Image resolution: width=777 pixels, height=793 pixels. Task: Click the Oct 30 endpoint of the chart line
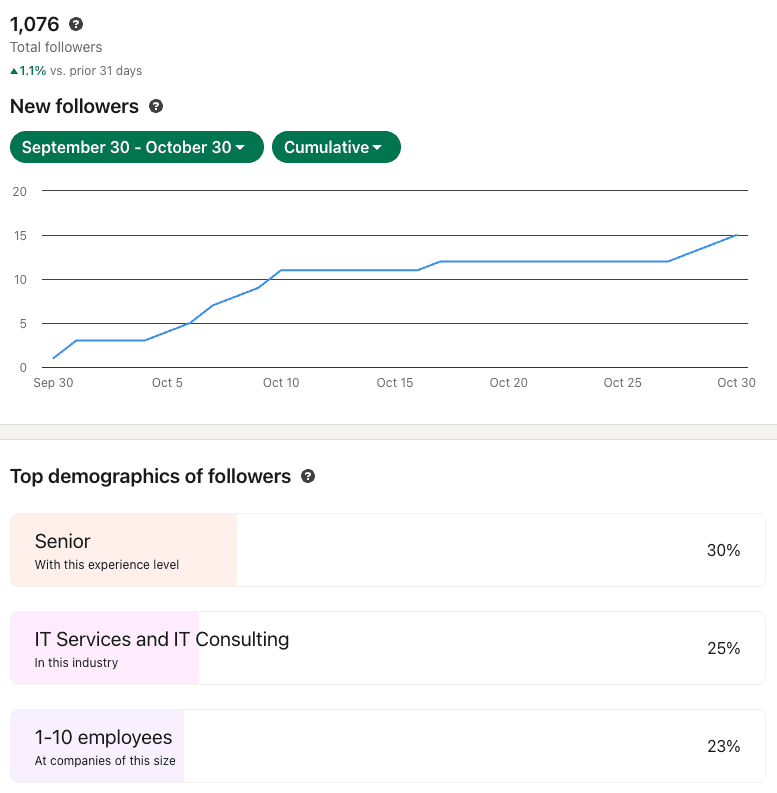pos(736,235)
